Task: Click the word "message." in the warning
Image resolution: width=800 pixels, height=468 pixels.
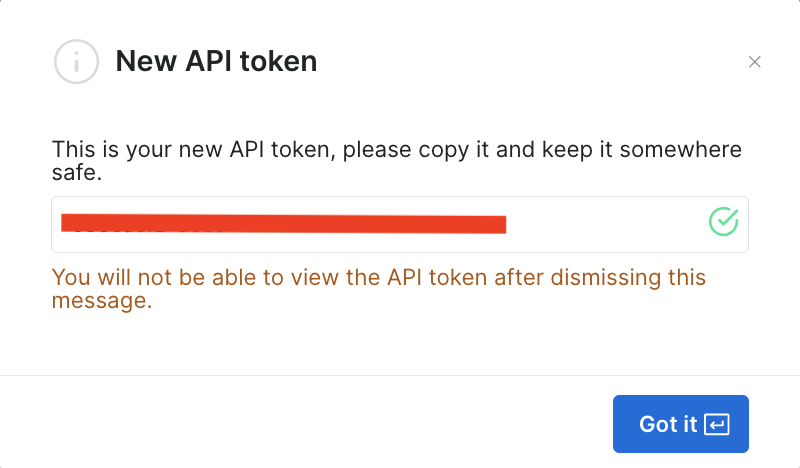Action: pyautogui.click(x=101, y=301)
